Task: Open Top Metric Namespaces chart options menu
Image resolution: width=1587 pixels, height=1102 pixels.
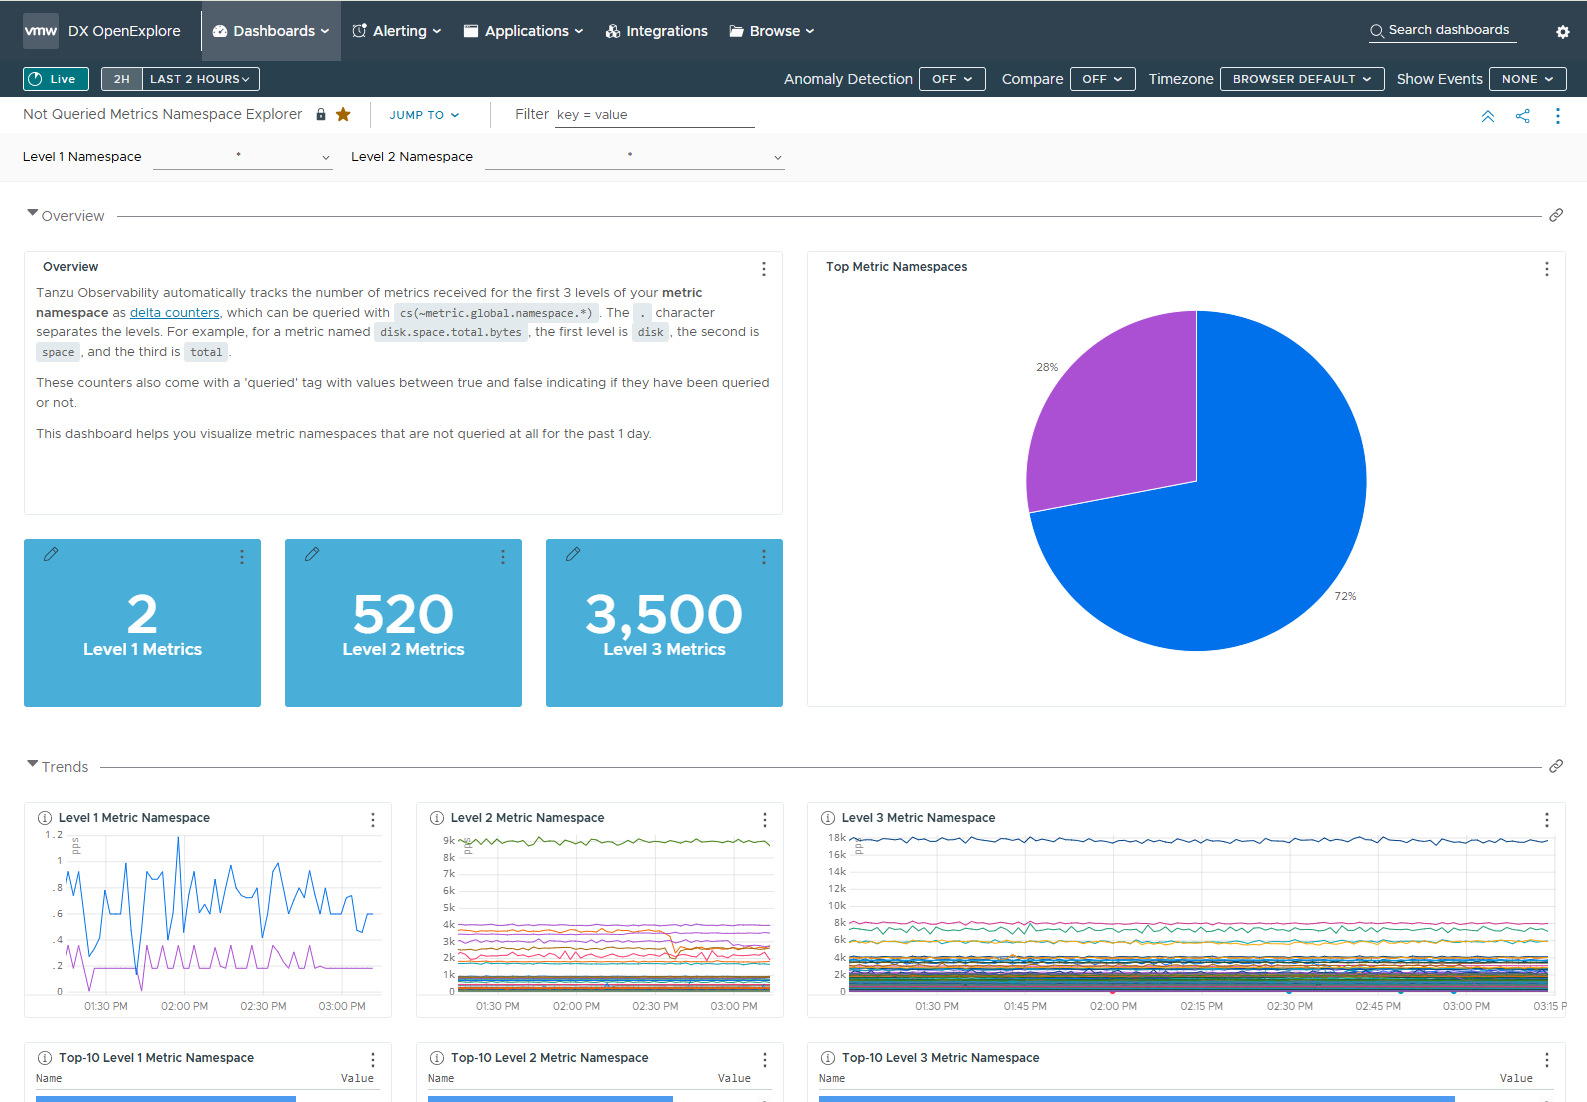Action: tap(1546, 269)
